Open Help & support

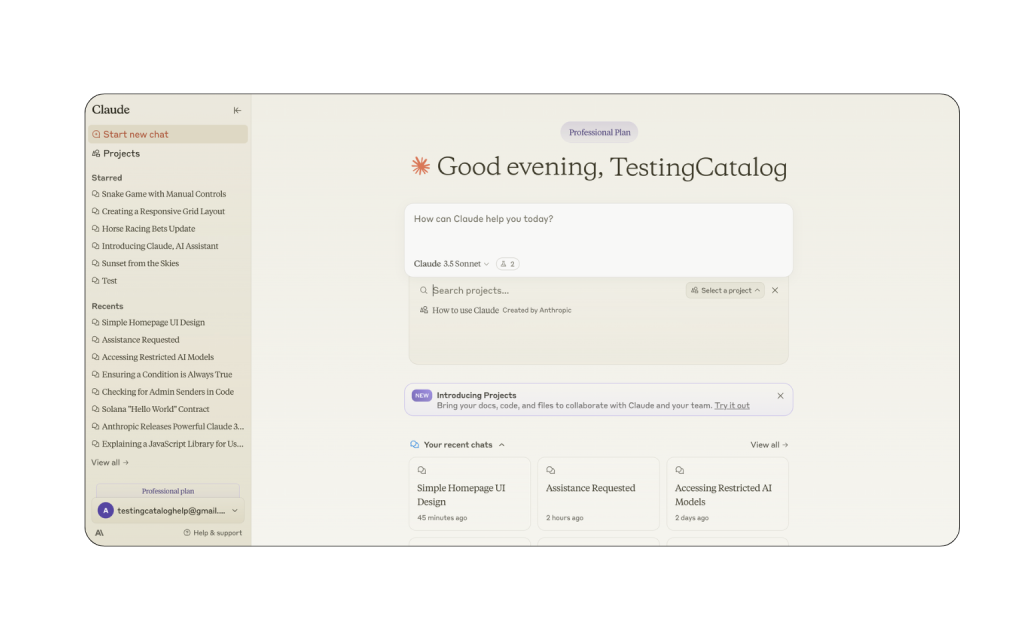coord(213,533)
